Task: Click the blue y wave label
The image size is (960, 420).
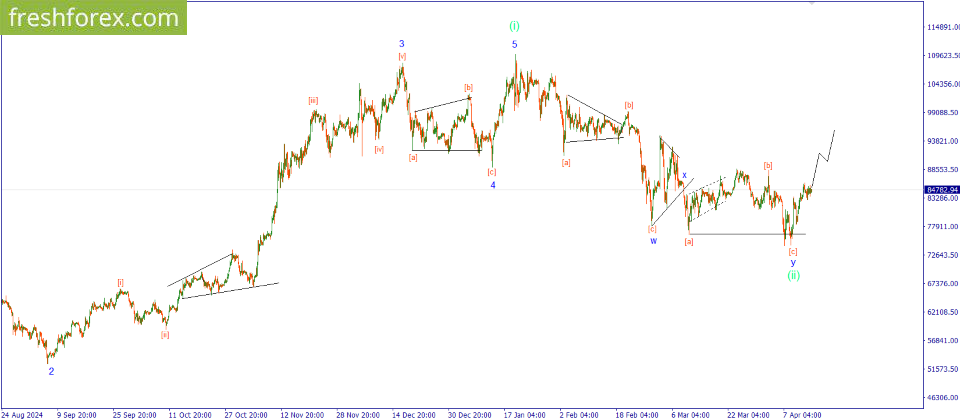Action: click(793, 262)
